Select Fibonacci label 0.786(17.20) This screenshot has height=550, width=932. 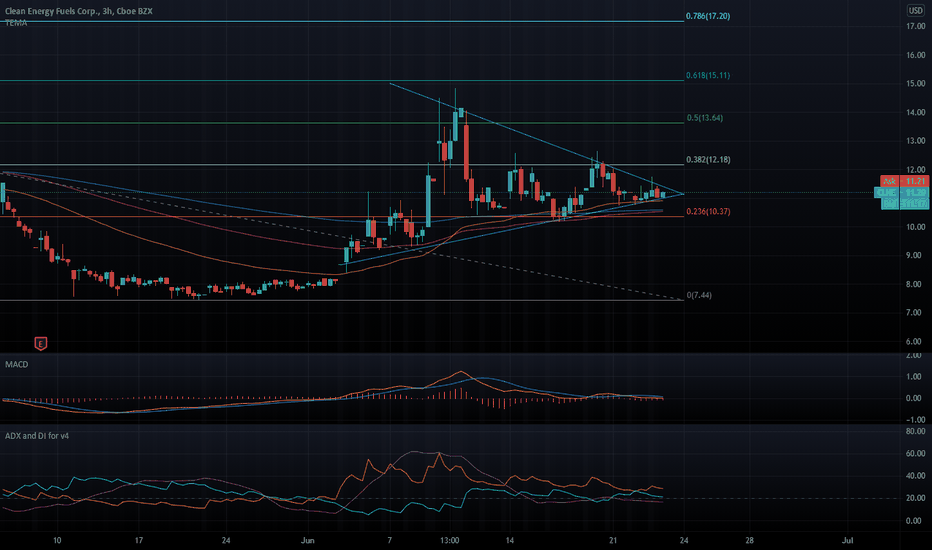[x=708, y=16]
